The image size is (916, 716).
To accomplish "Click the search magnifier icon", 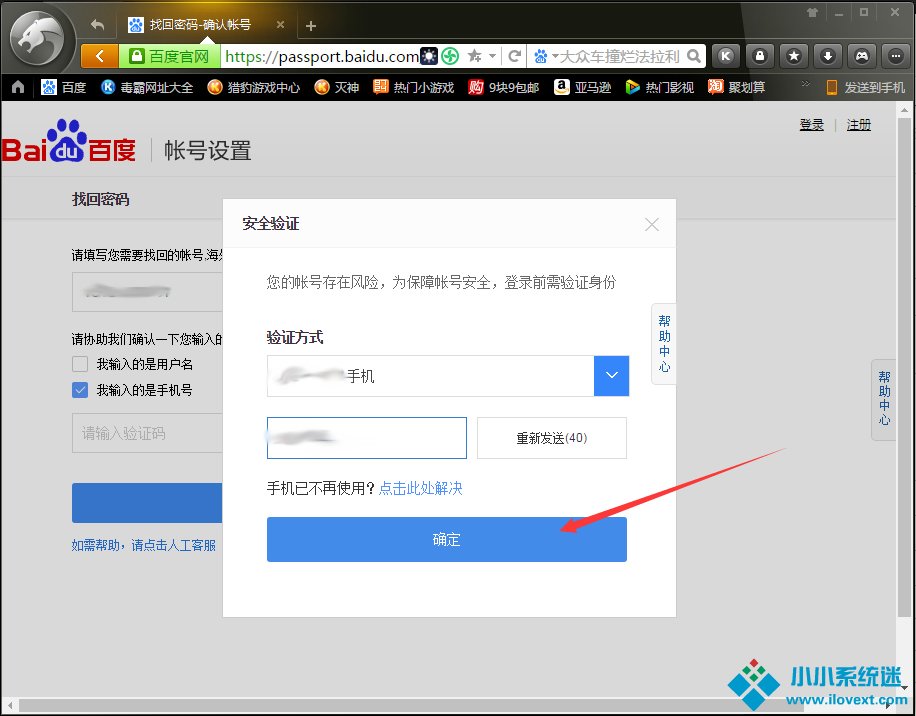I will pos(694,56).
